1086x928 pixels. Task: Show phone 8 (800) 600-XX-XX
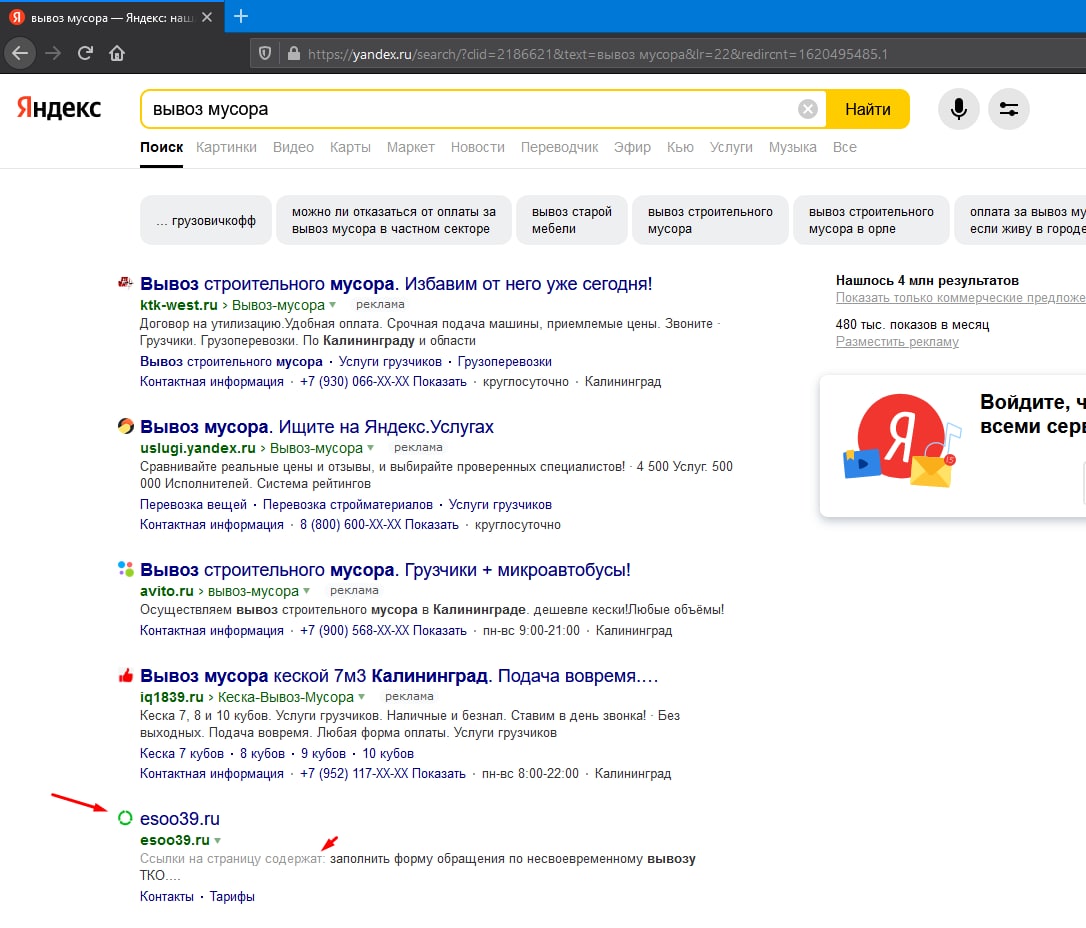[x=379, y=524]
